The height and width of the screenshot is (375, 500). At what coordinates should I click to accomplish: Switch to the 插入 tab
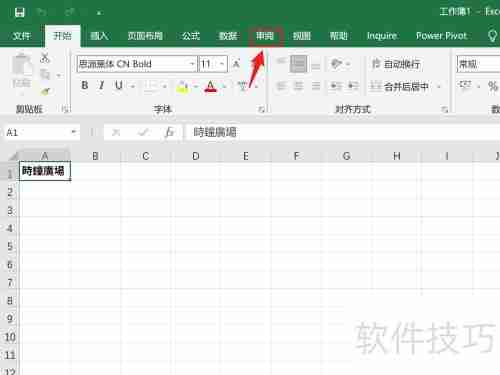[x=99, y=36]
